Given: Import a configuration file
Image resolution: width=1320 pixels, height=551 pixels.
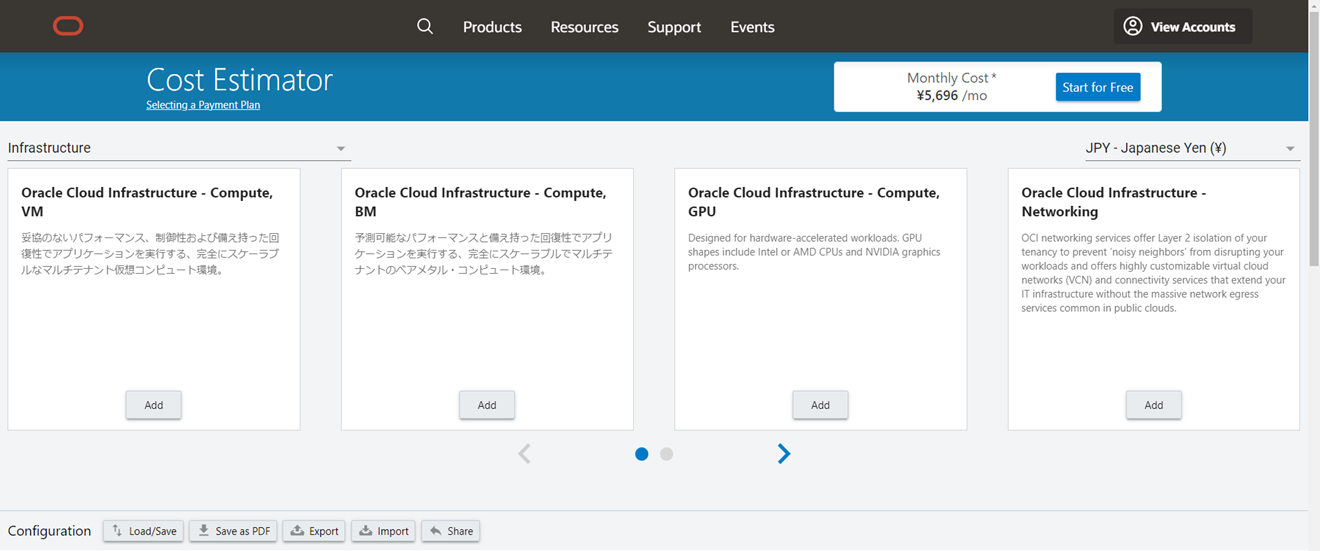Looking at the screenshot, I should [x=383, y=531].
